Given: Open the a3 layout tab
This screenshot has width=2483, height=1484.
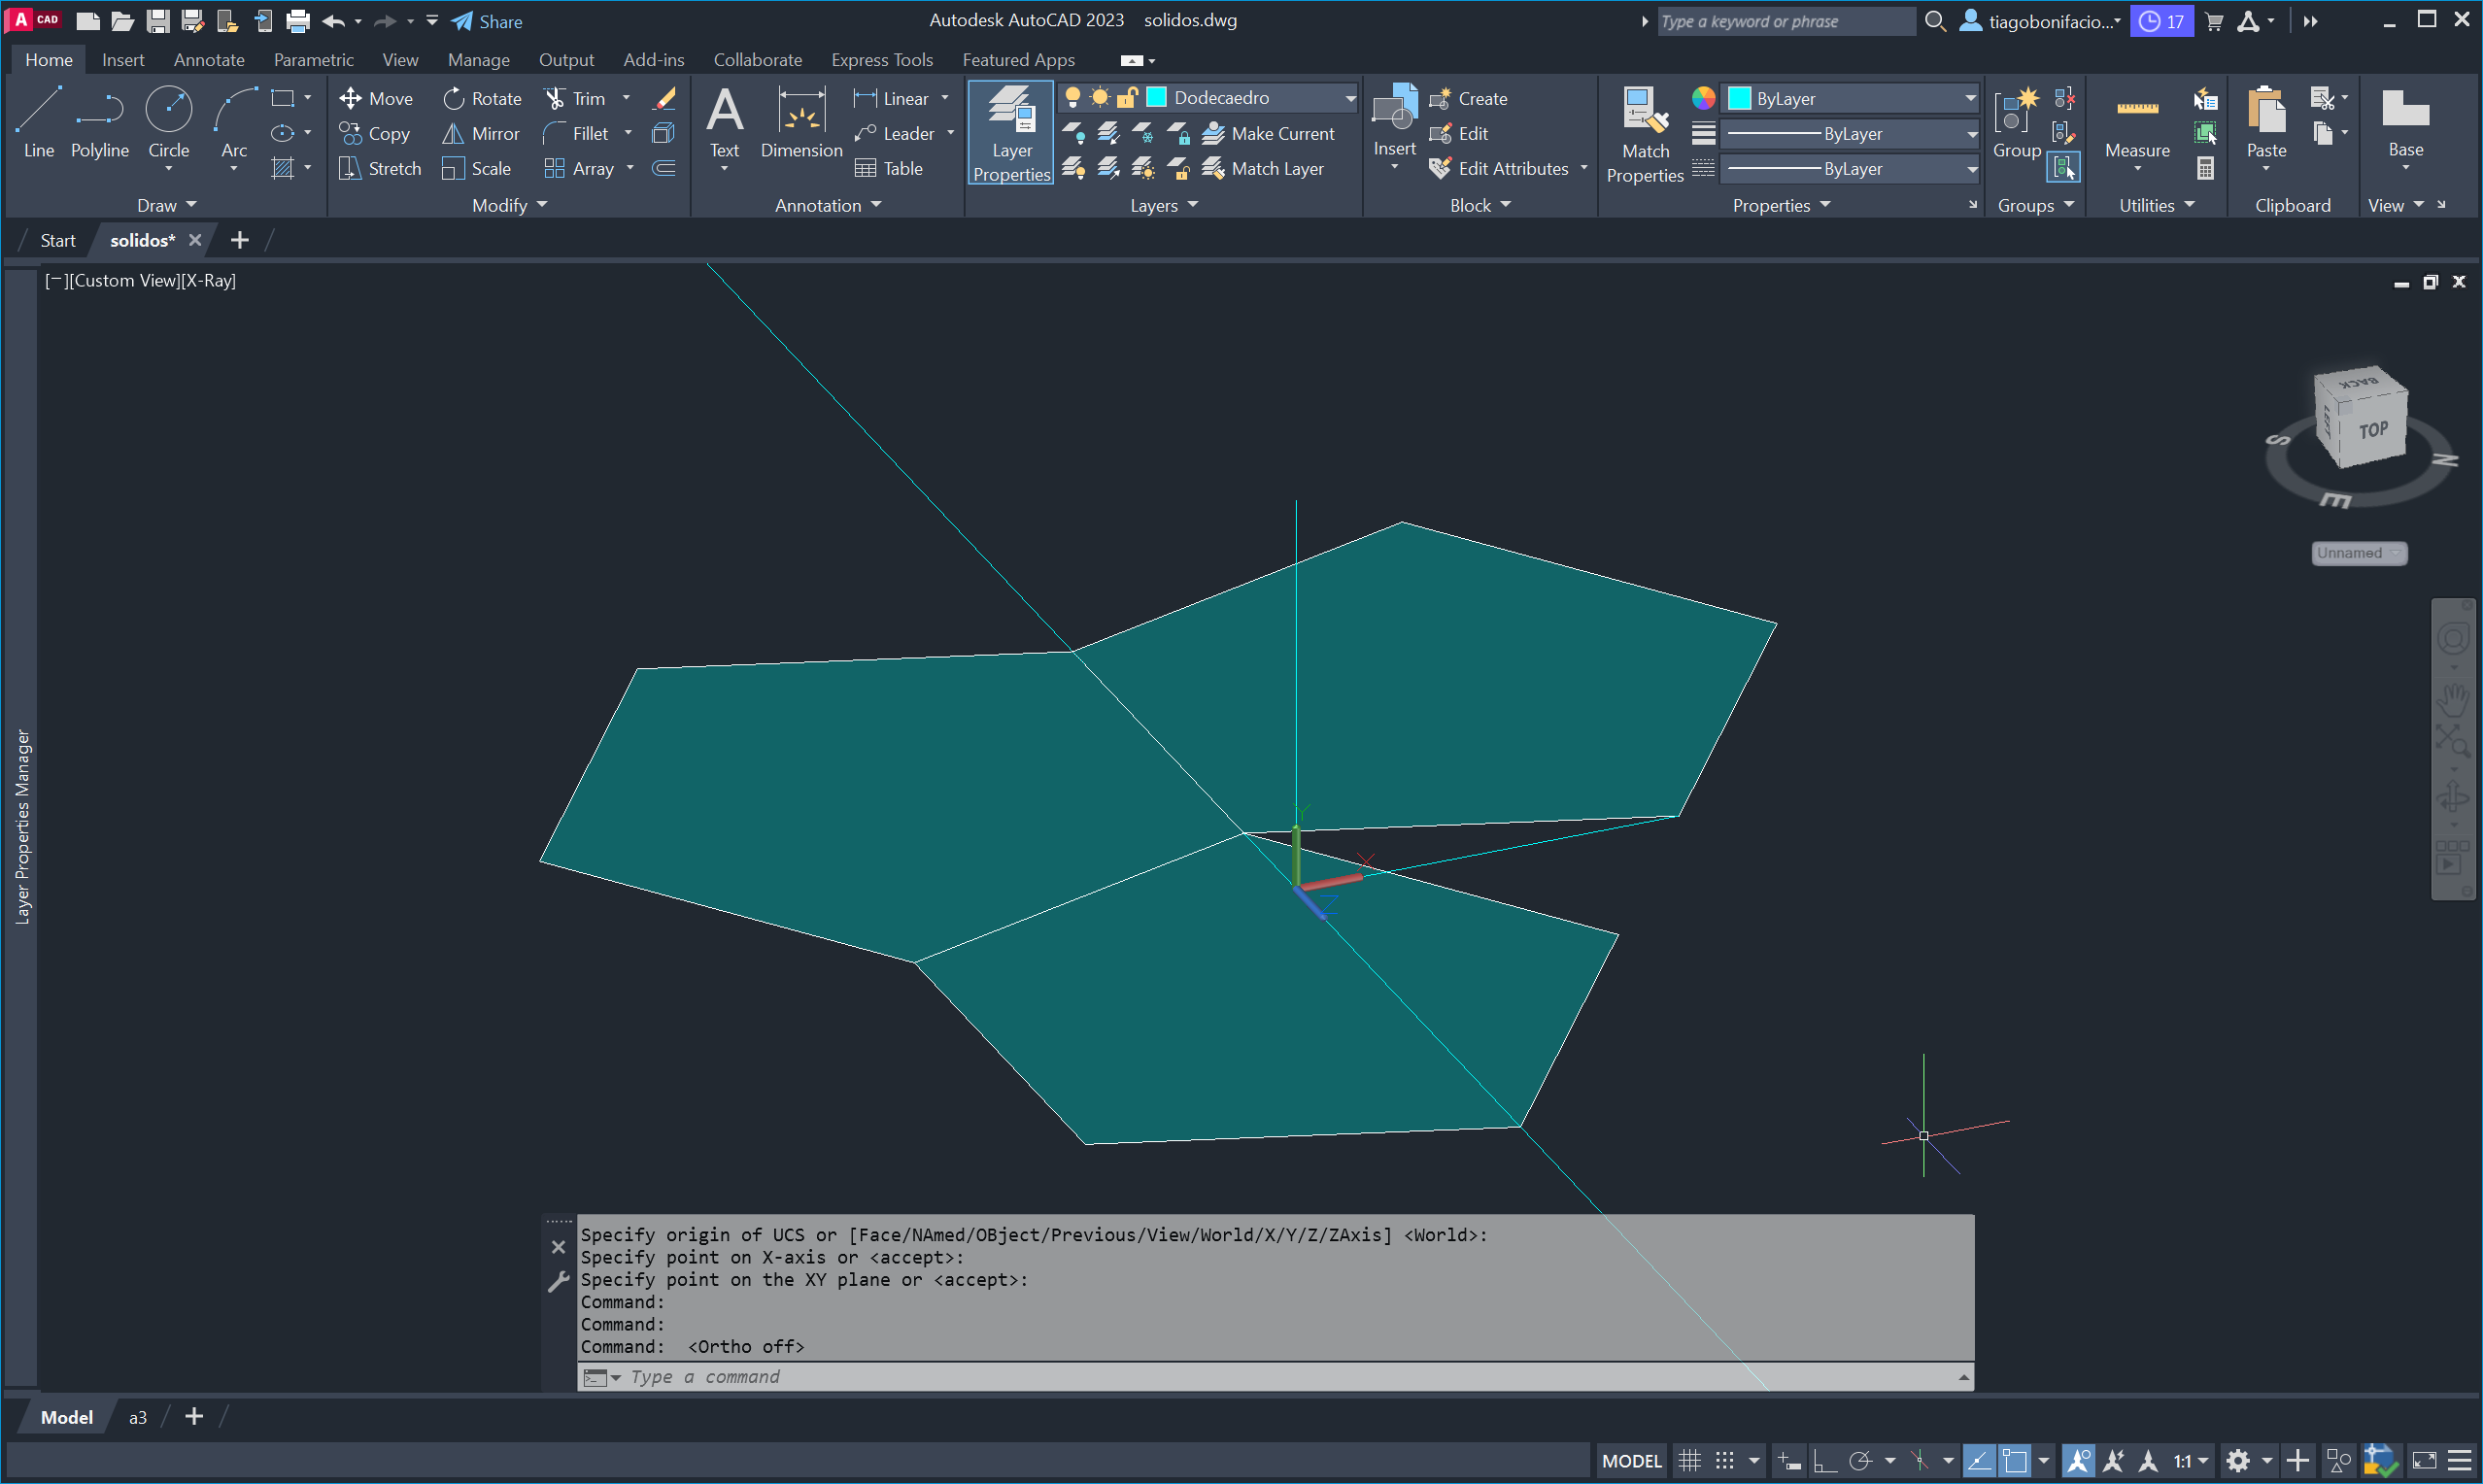Looking at the screenshot, I should coord(137,1417).
